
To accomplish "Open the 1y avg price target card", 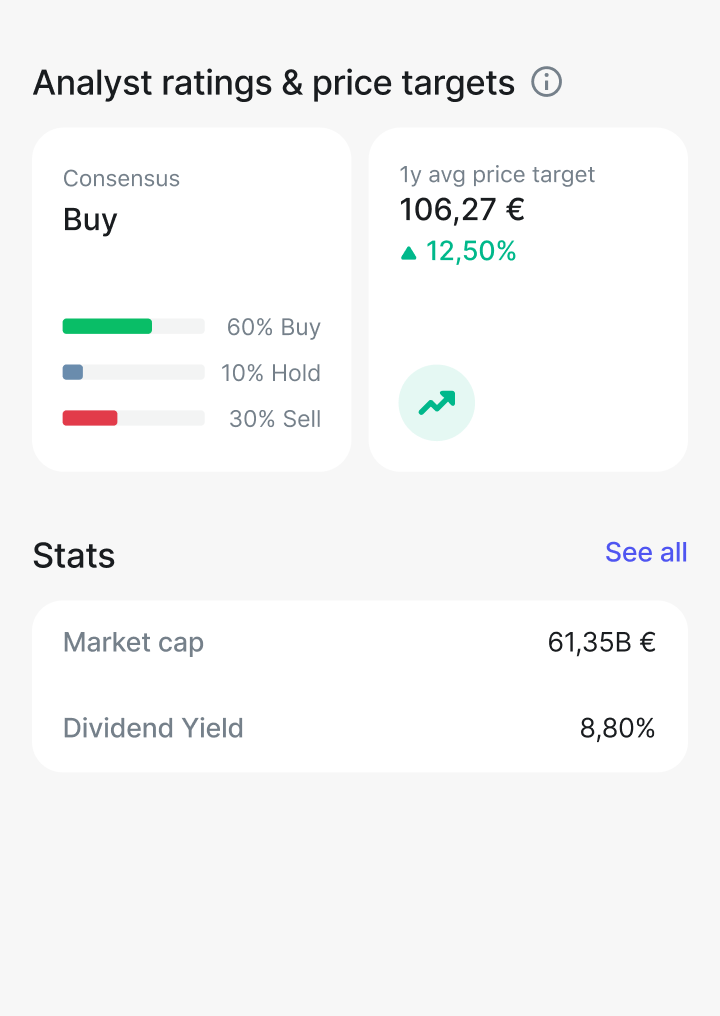I will coord(528,299).
